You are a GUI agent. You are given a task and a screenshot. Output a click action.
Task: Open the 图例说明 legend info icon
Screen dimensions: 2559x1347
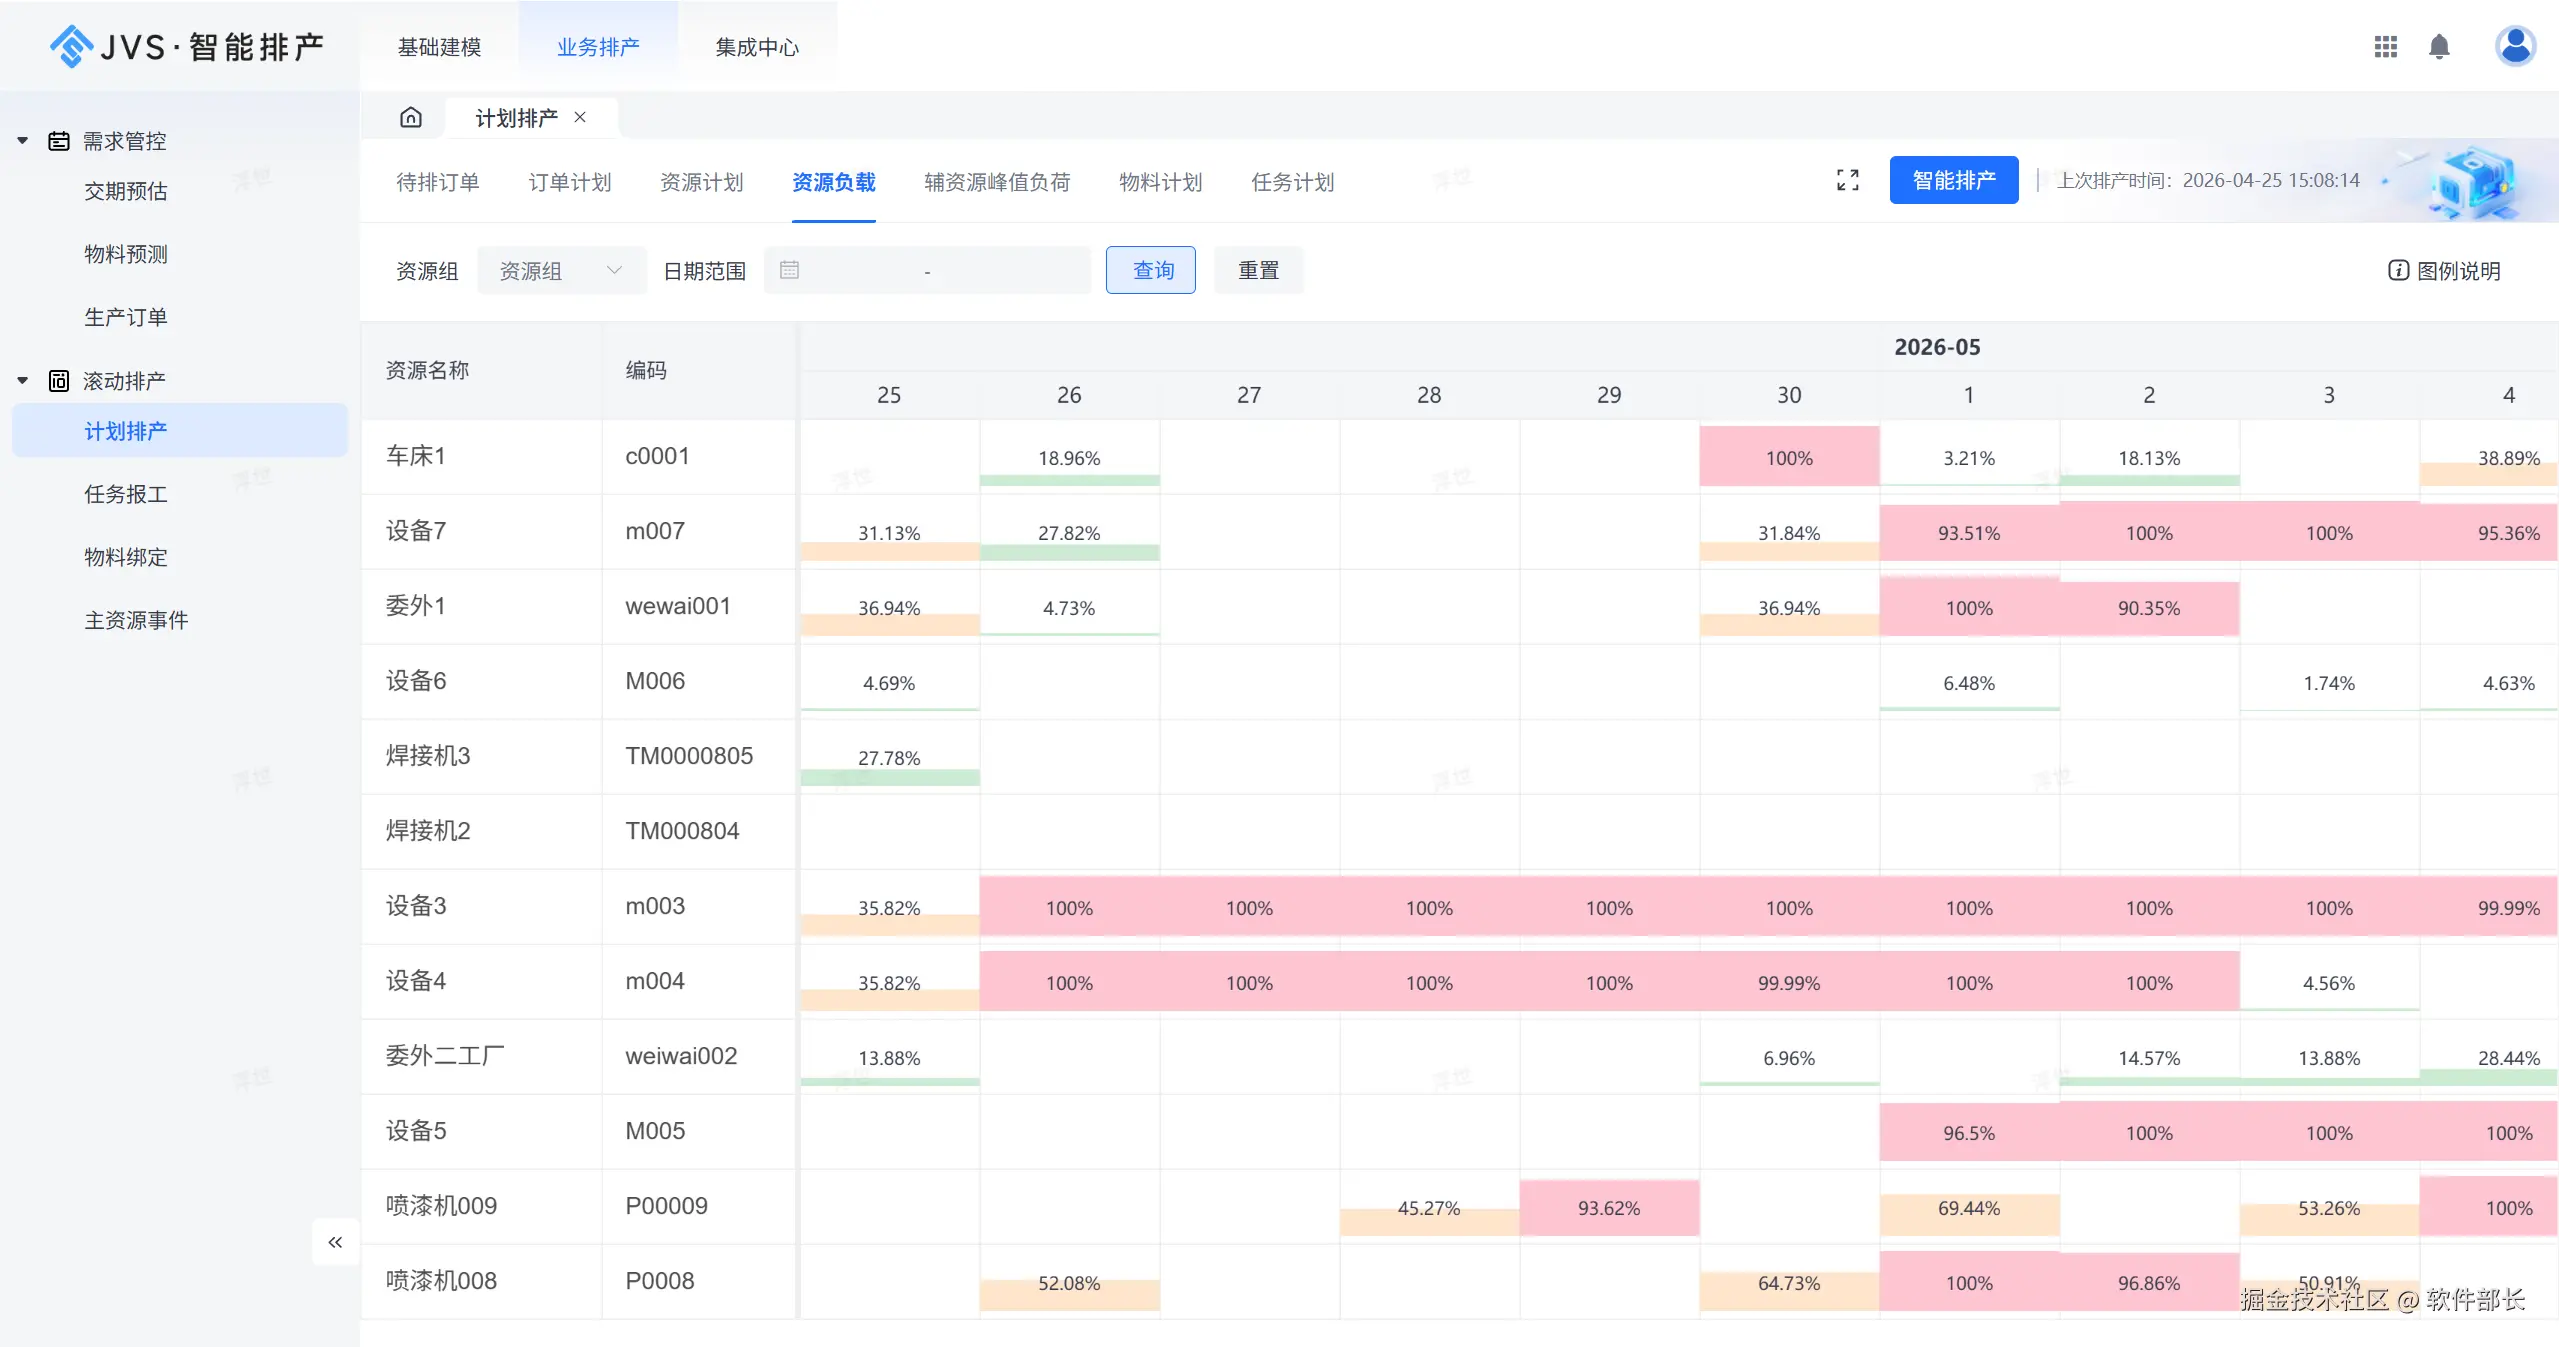[x=2398, y=270]
